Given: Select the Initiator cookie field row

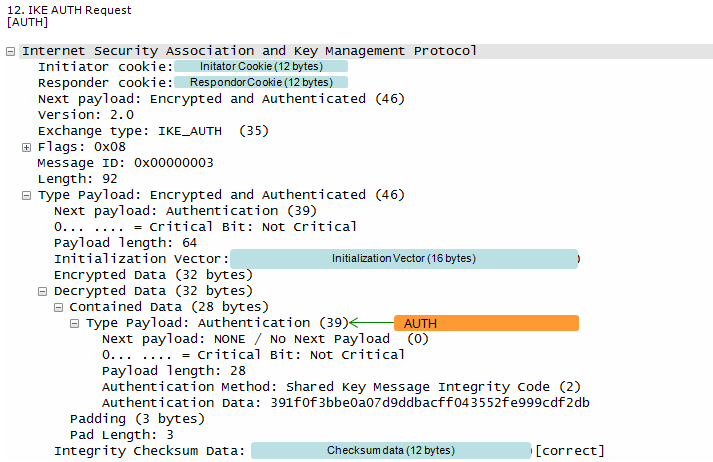Looking at the screenshot, I should (193, 67).
